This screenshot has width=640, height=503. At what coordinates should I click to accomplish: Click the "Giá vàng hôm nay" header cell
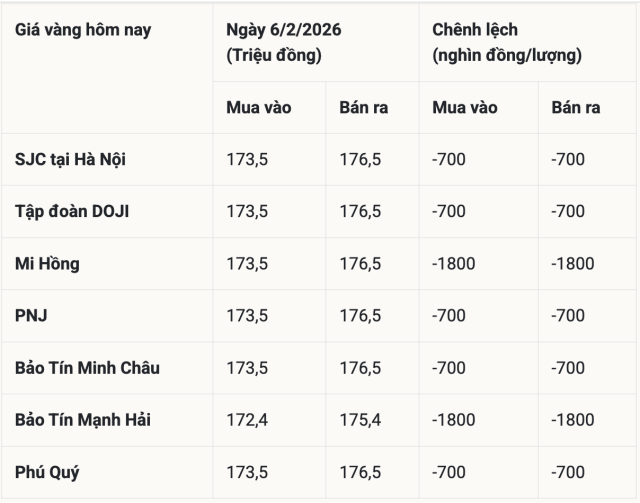click(83, 30)
